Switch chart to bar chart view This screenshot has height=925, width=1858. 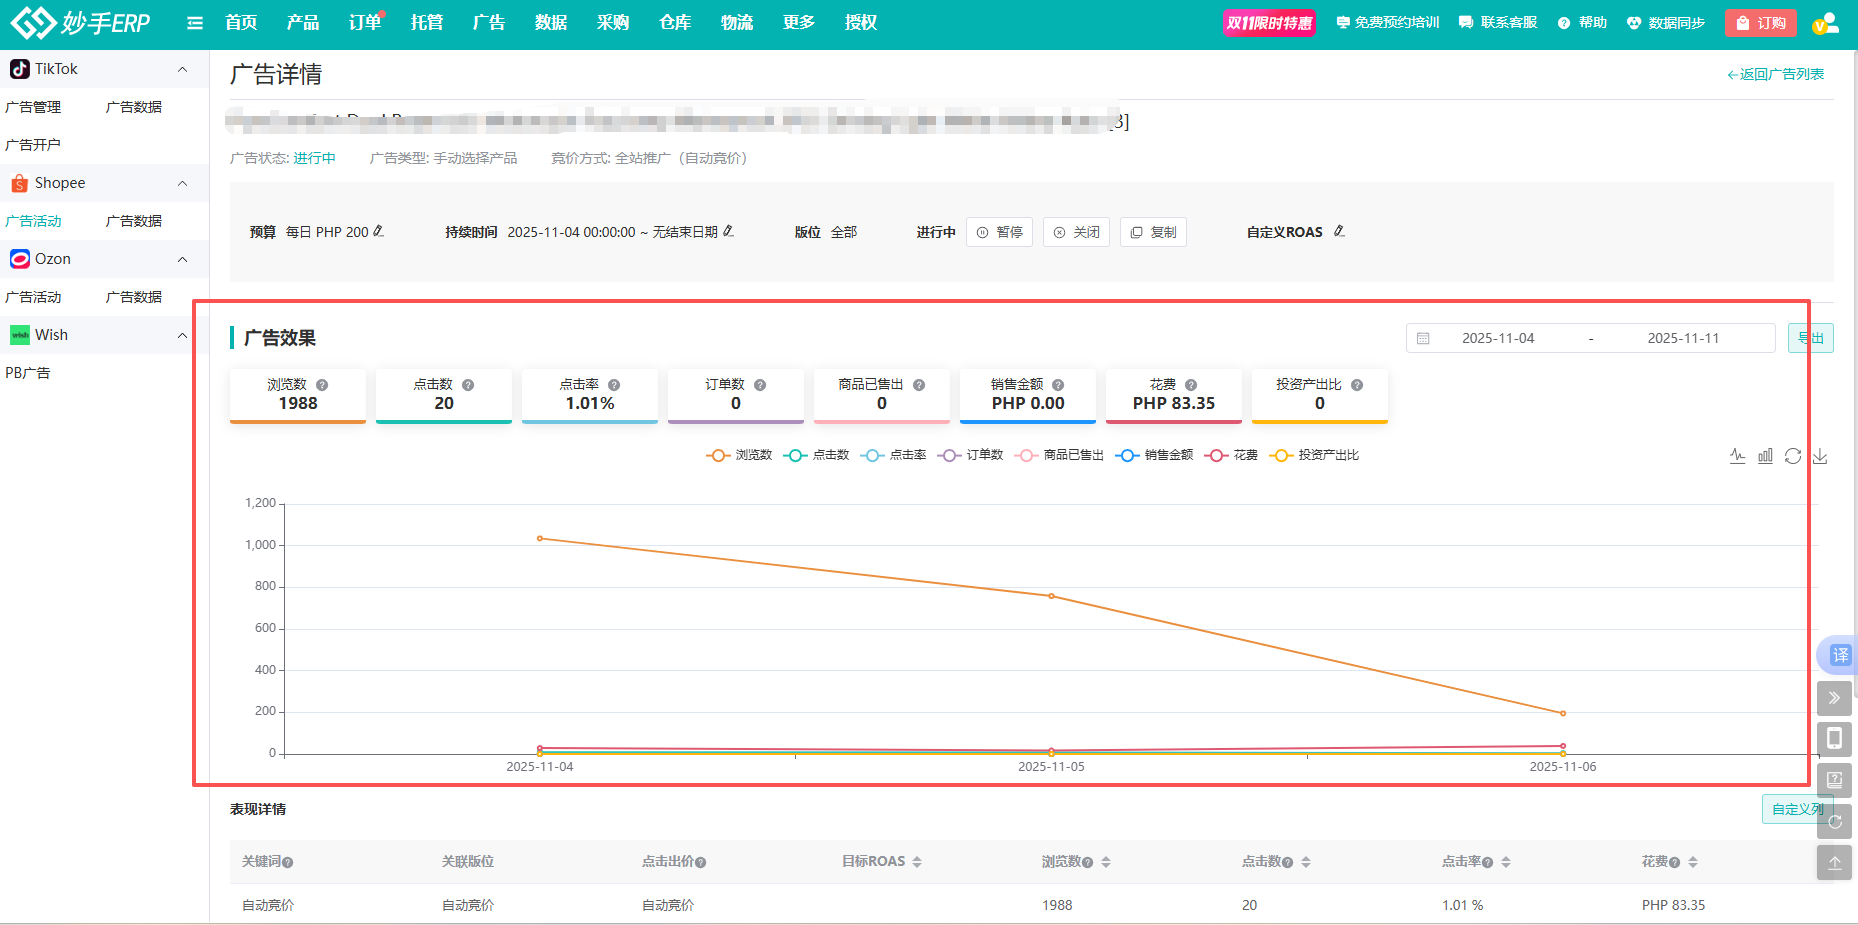tap(1765, 456)
